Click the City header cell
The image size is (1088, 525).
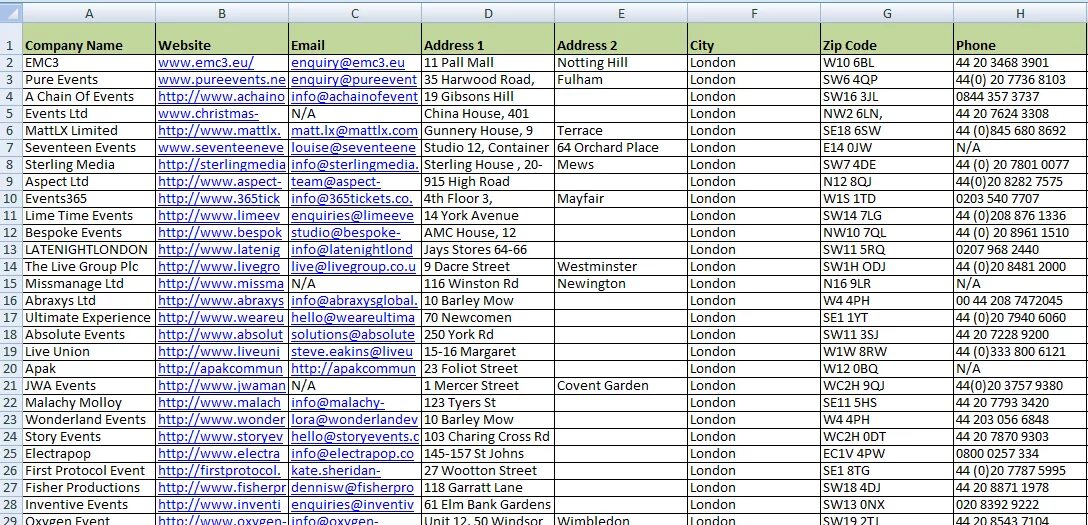tap(754, 39)
